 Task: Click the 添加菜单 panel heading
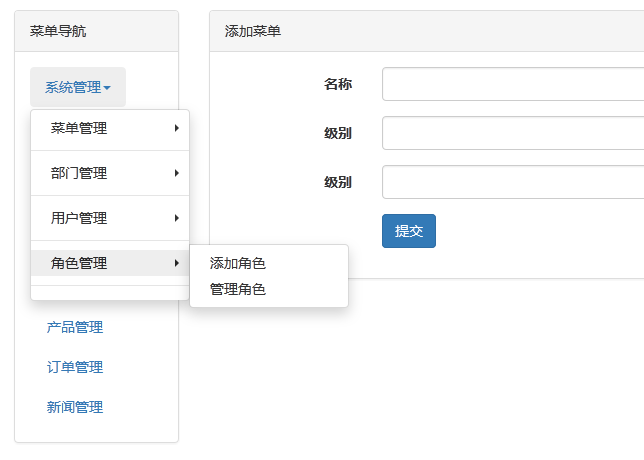(427, 31)
